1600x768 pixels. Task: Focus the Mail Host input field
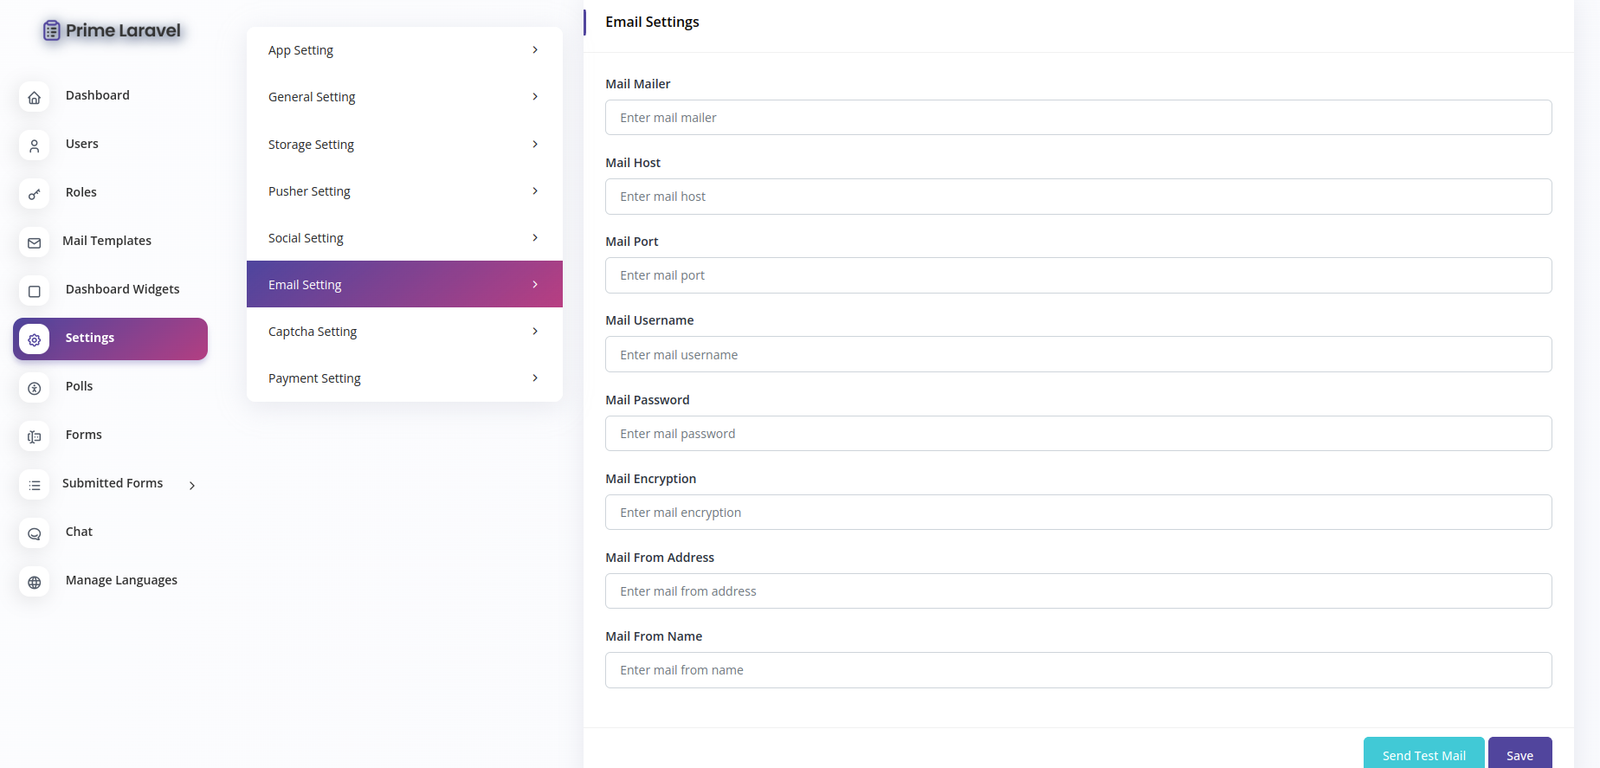coord(1077,197)
